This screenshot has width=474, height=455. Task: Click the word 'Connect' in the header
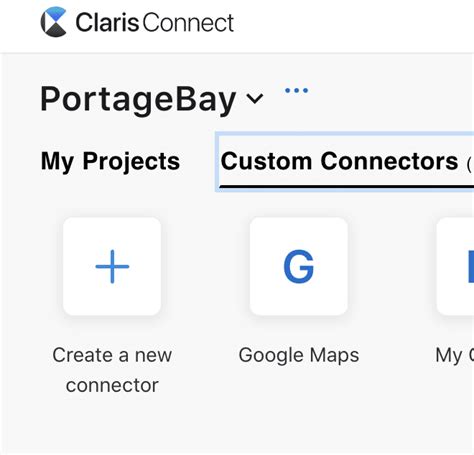point(189,23)
